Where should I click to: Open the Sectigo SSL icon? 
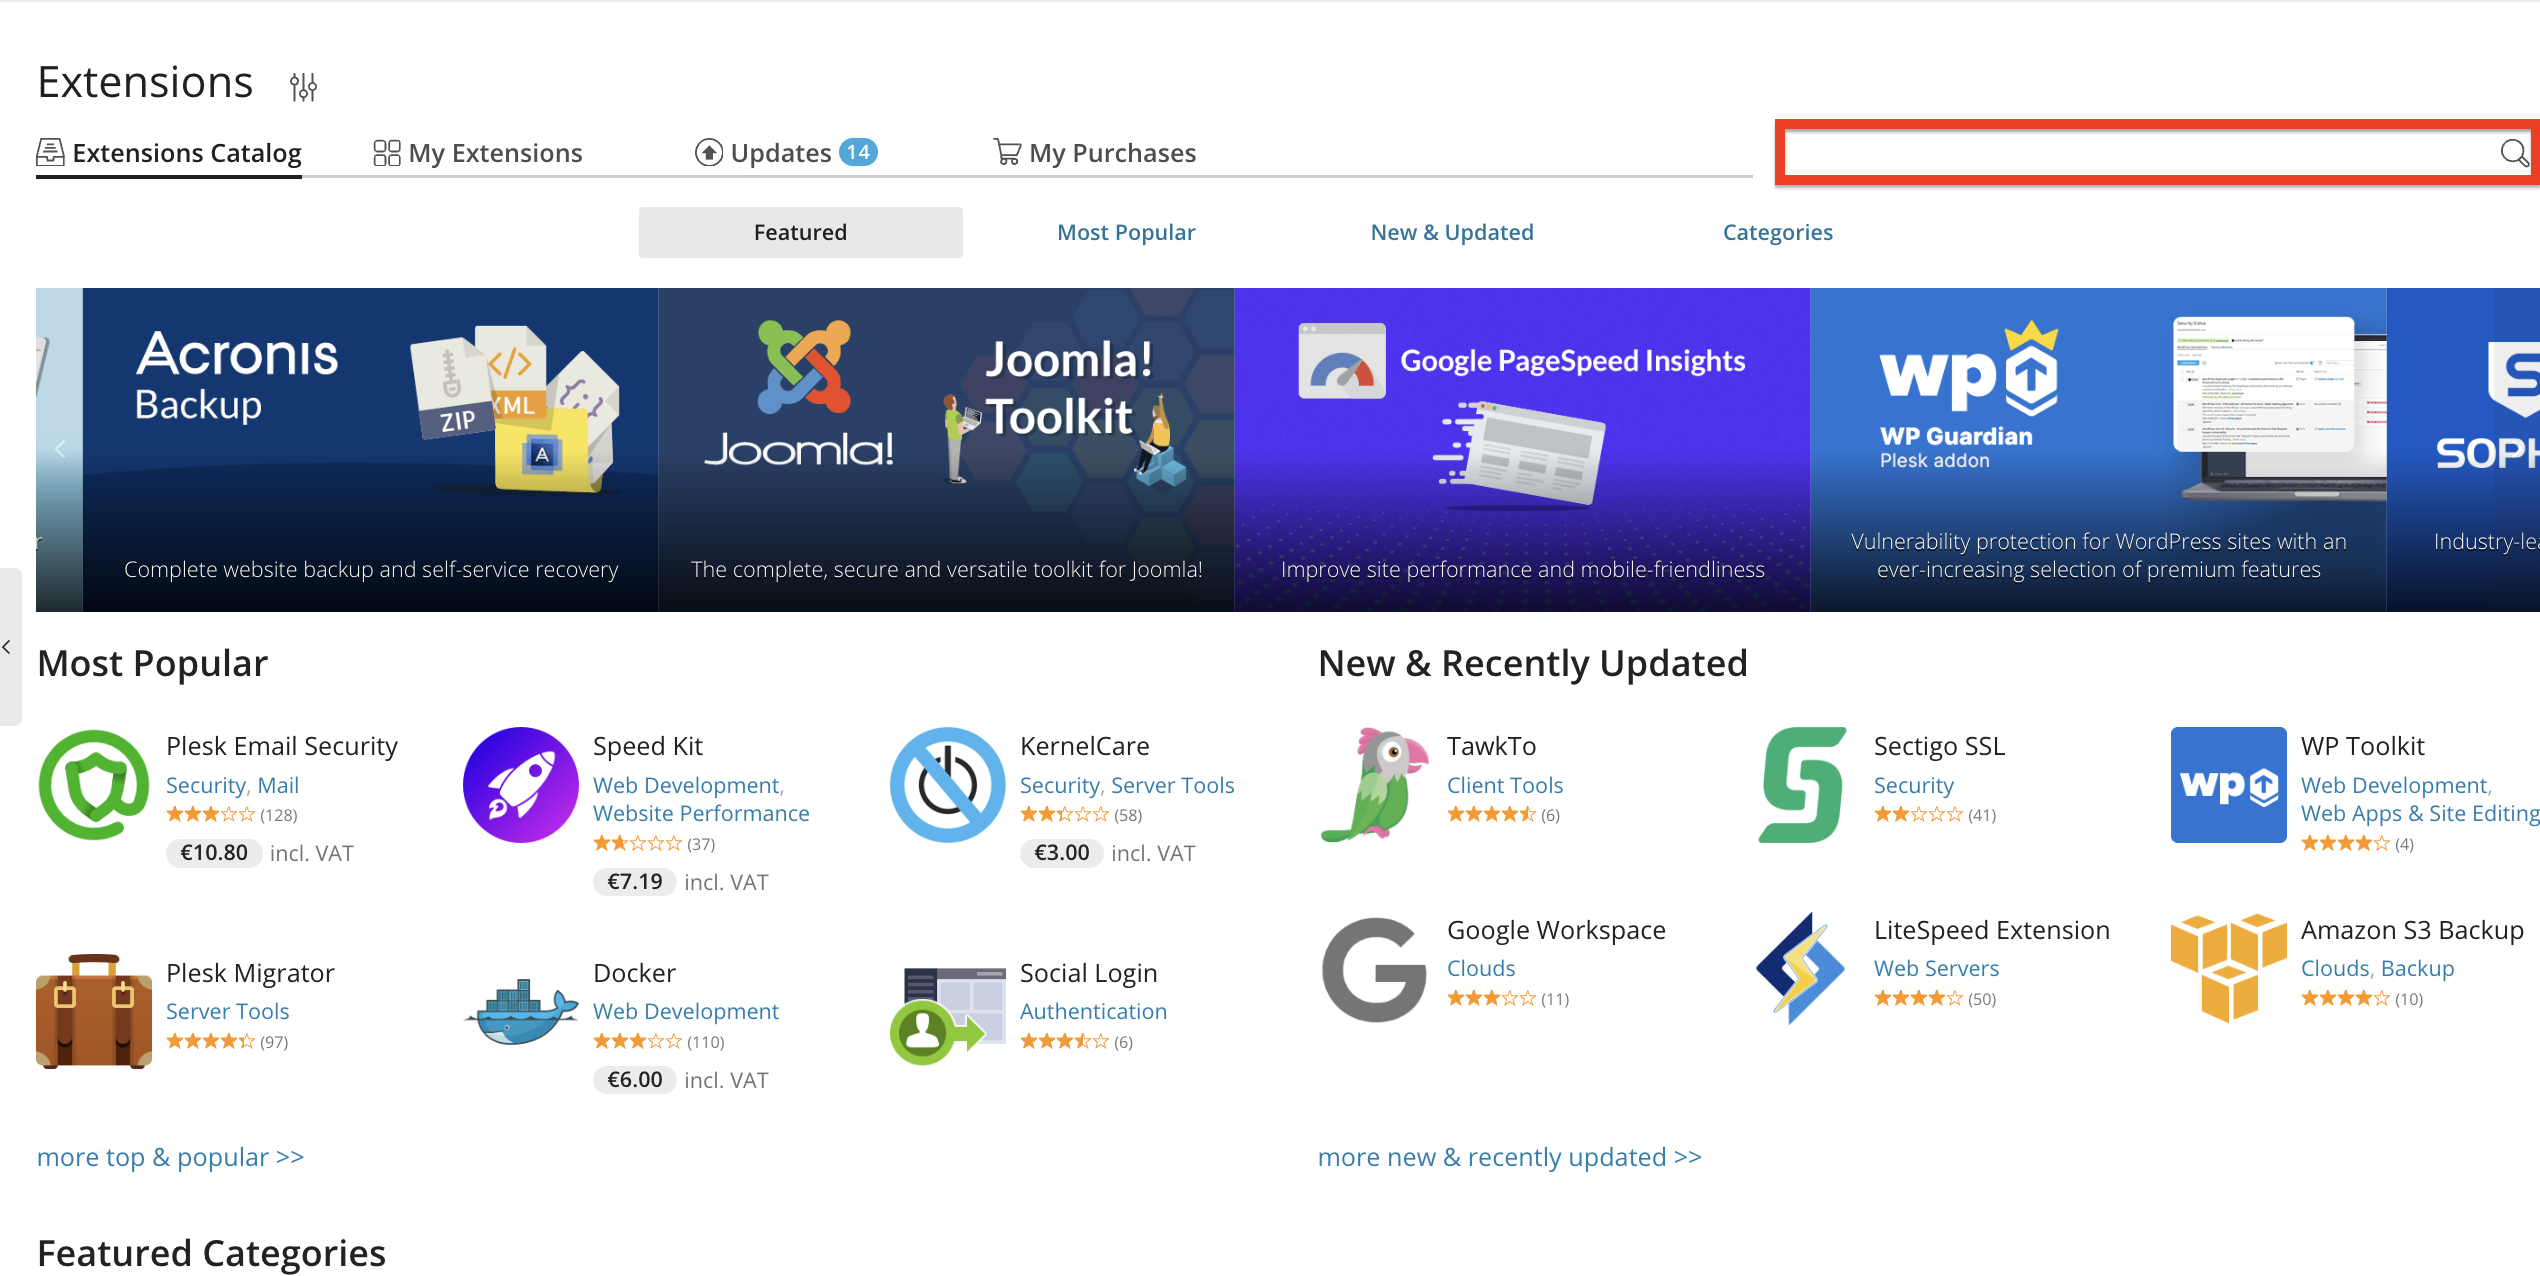click(1802, 785)
